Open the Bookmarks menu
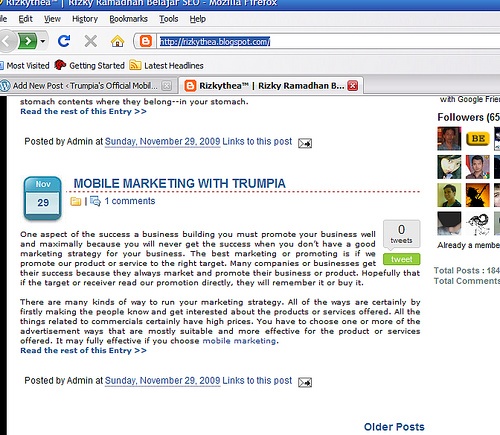This screenshot has height=435, width=500. click(128, 19)
